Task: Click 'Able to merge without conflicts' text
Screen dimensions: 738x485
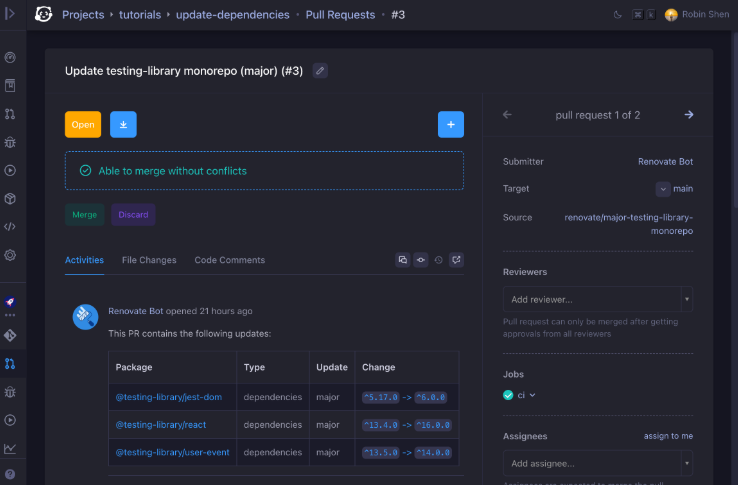Action: click(172, 171)
